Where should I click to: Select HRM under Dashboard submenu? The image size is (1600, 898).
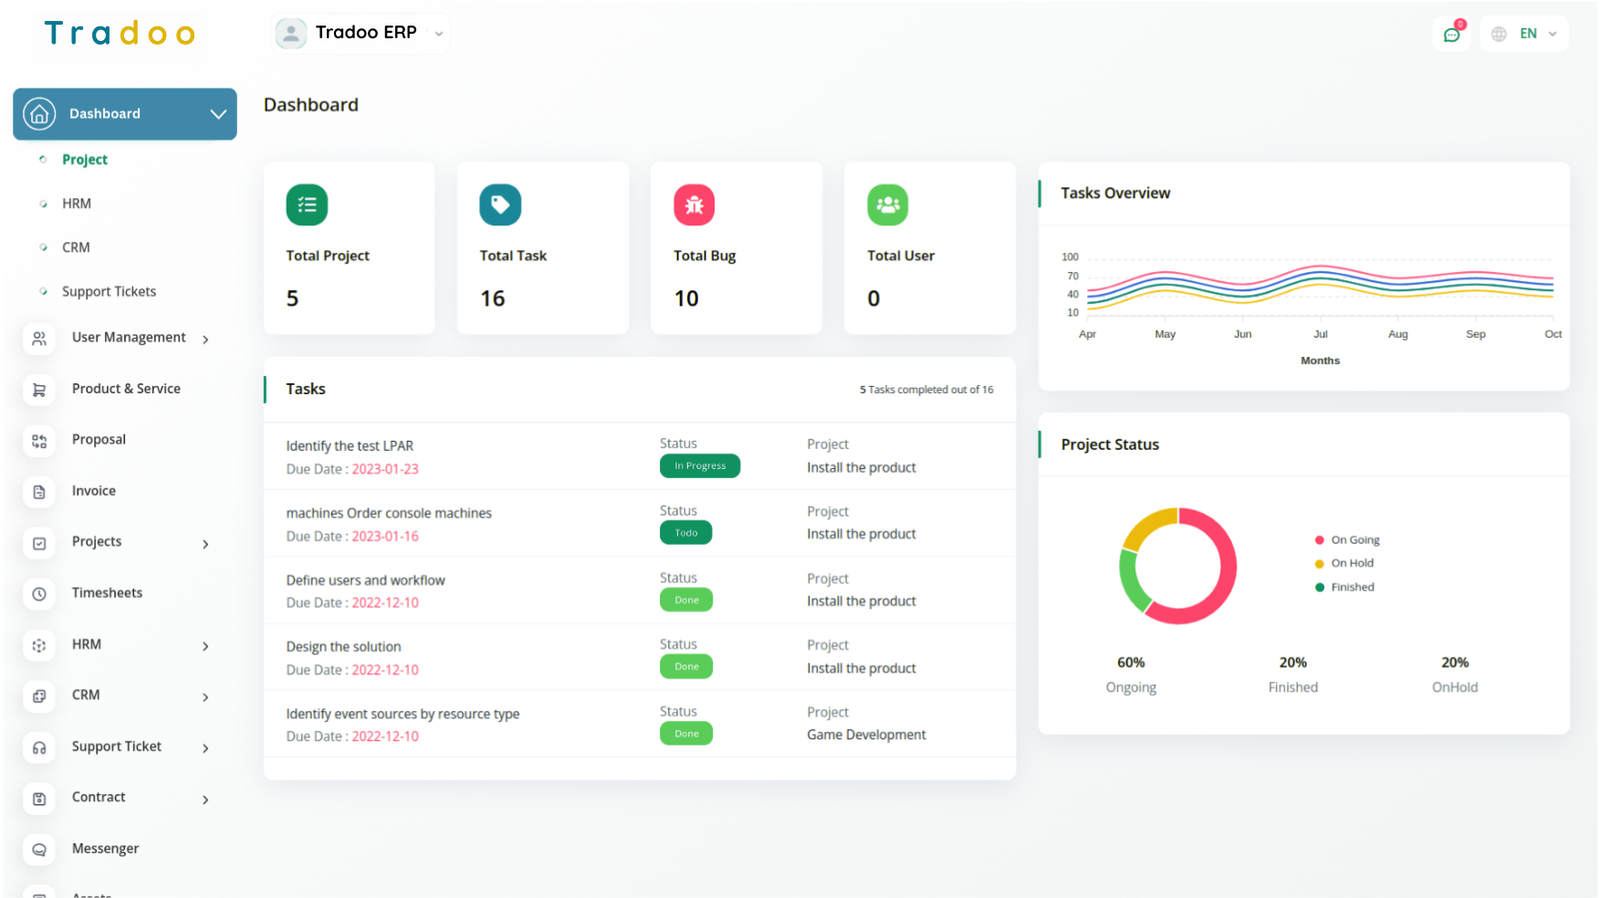tap(76, 204)
